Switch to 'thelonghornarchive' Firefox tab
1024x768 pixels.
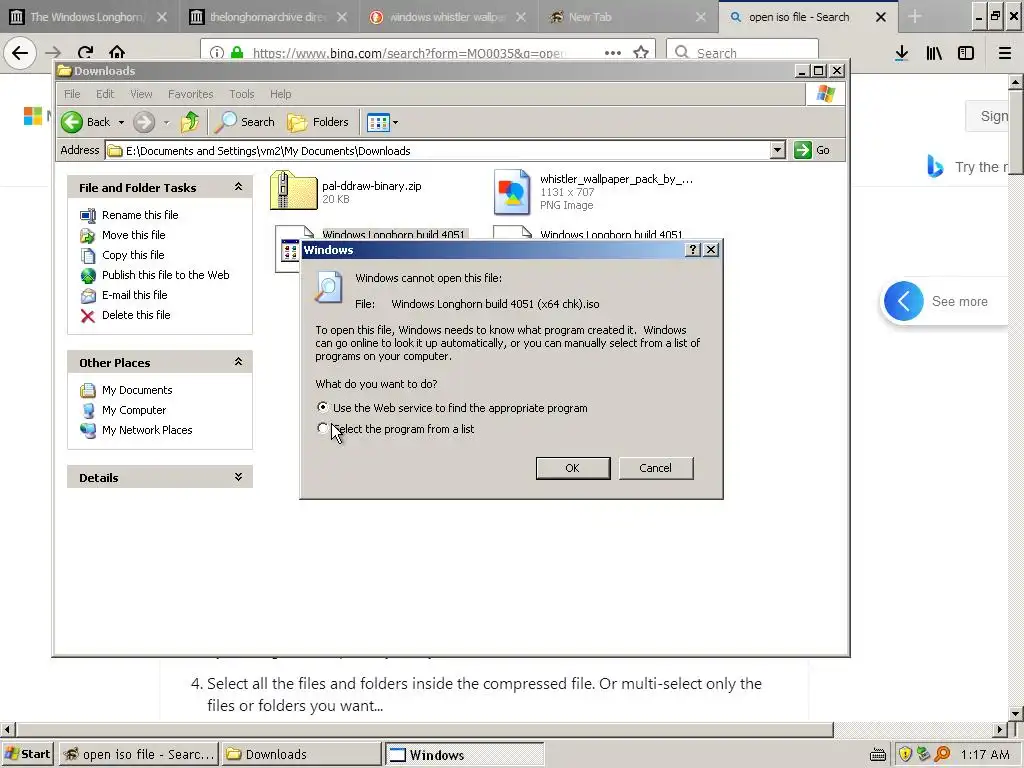click(268, 17)
